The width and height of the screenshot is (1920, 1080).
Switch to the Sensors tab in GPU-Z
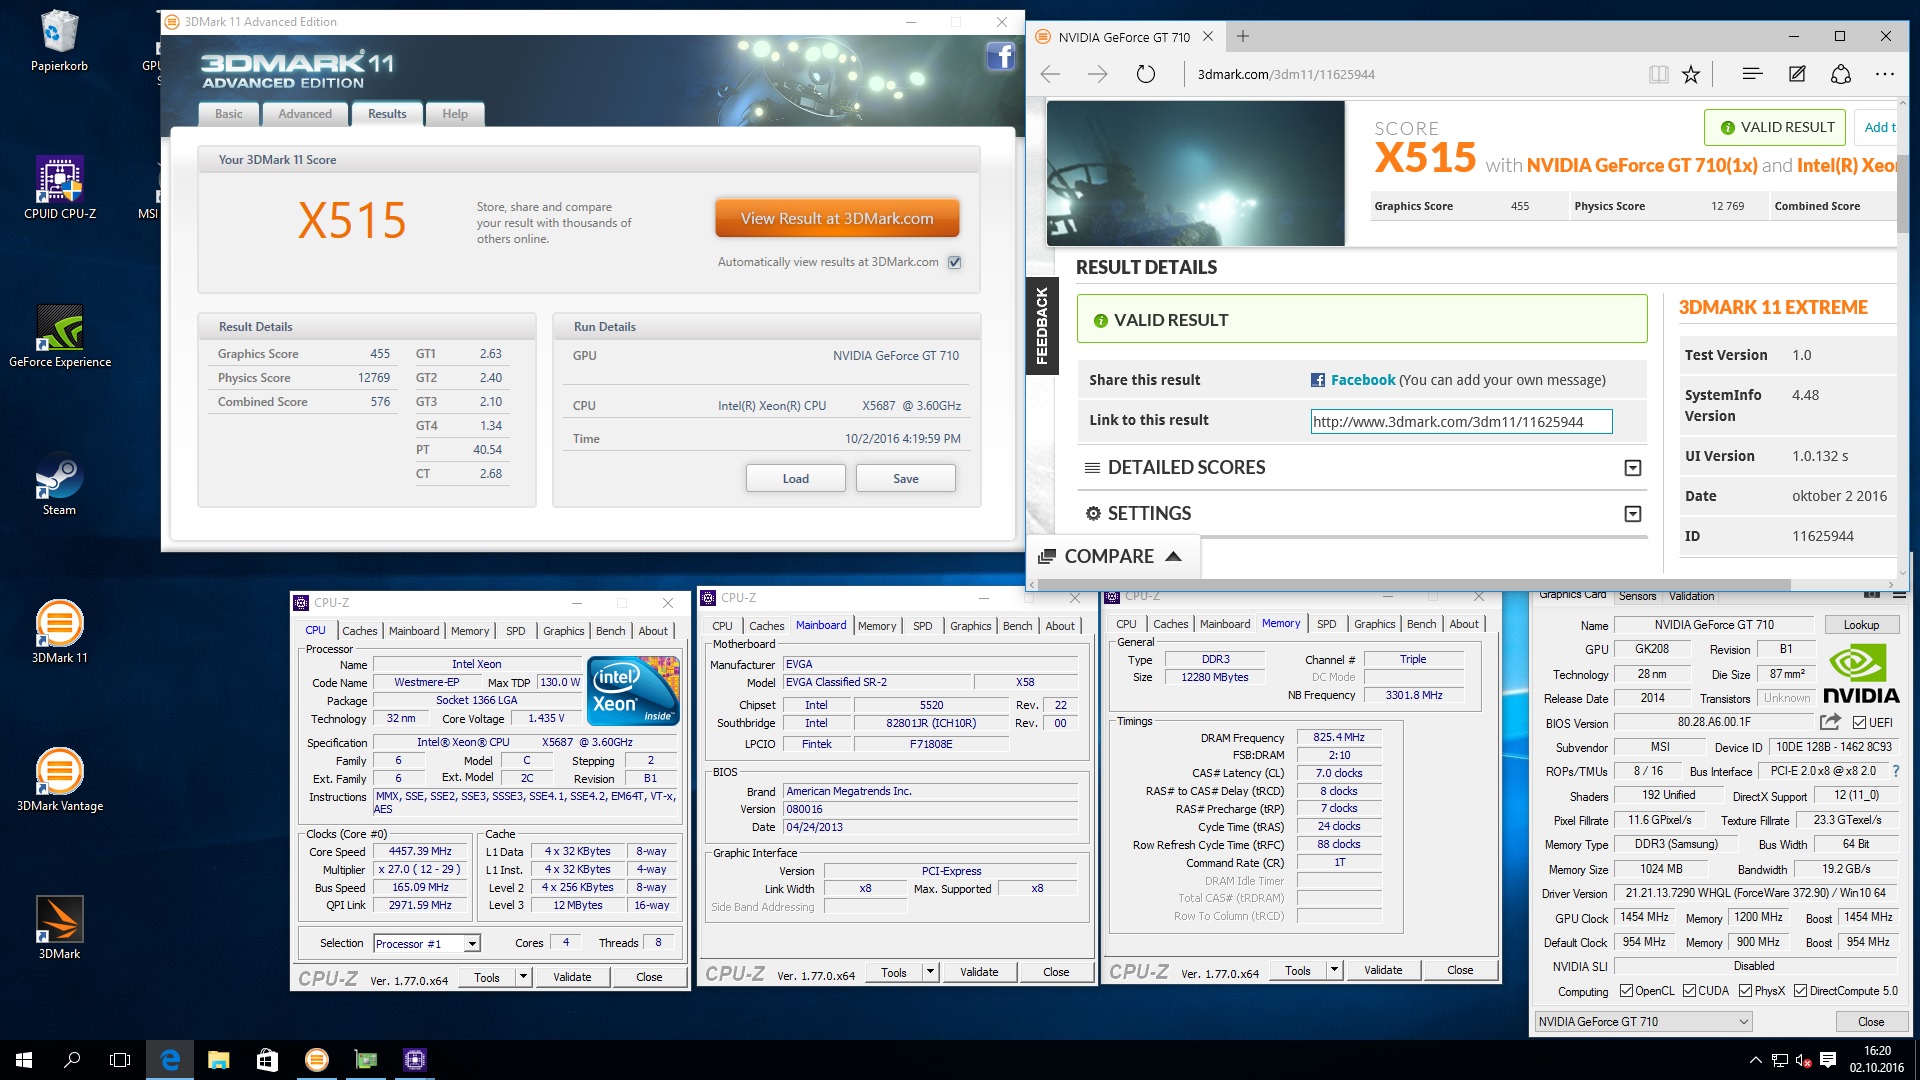[x=1638, y=596]
